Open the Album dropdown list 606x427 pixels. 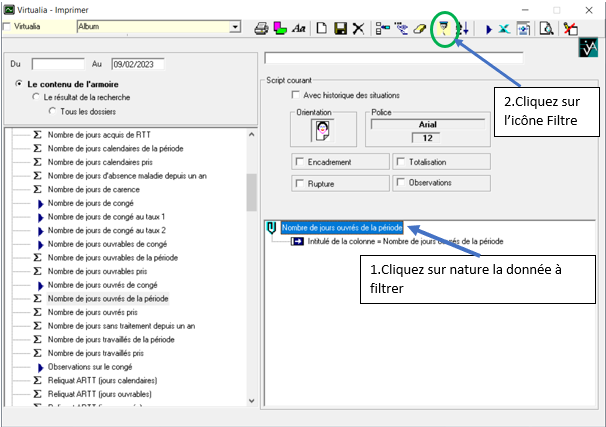point(236,27)
